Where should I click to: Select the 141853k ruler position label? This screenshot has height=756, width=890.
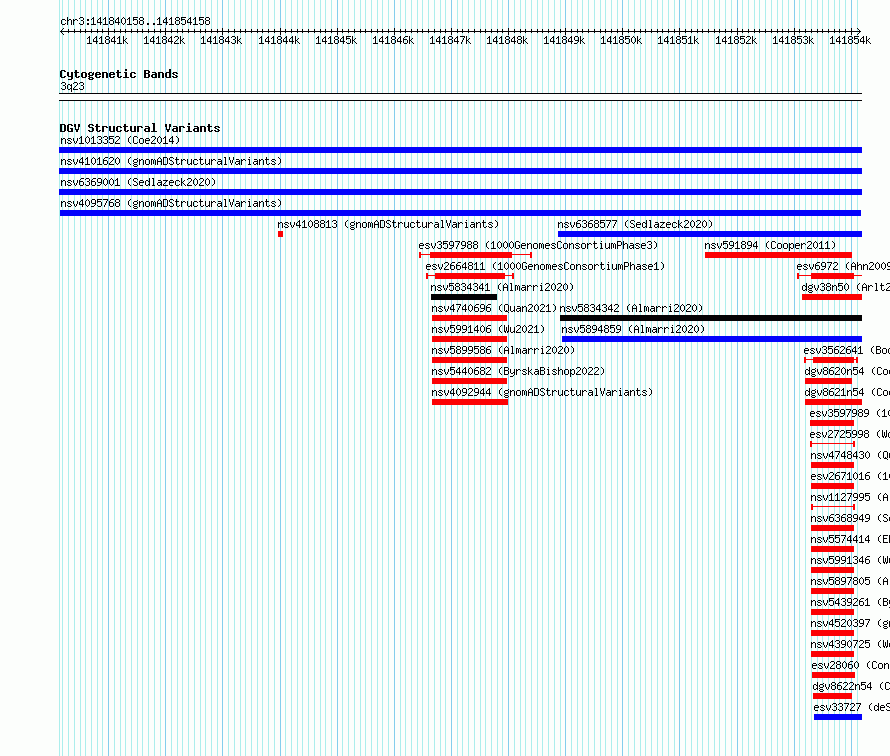tap(793, 40)
